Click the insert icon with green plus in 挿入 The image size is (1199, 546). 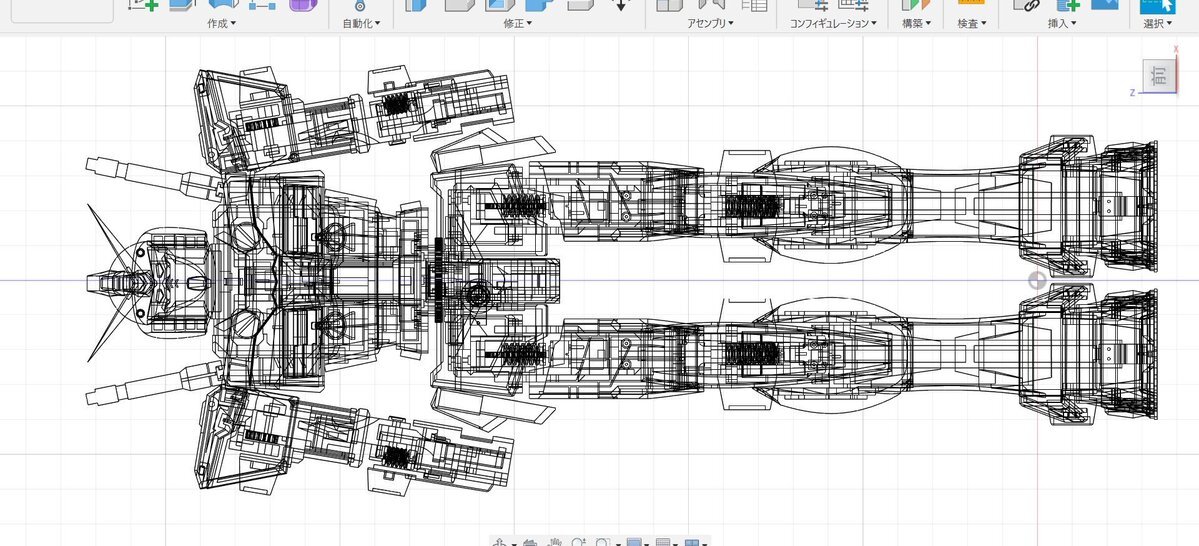pyautogui.click(x=1067, y=4)
